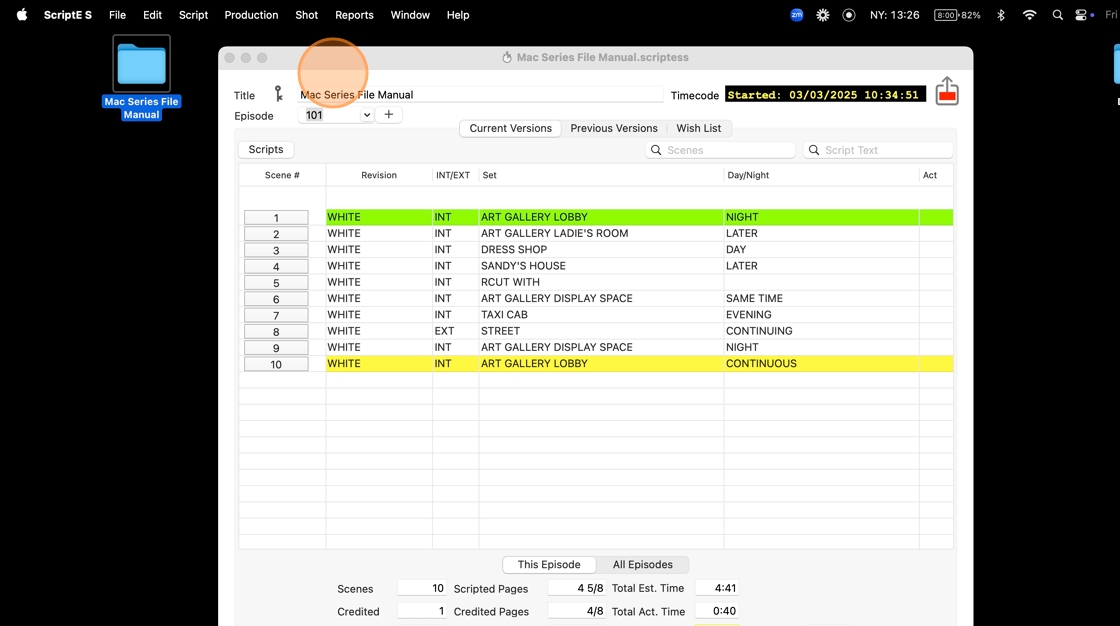Screen dimensions: 1120x626
Task: Click scene number 2 button
Action: 276,234
